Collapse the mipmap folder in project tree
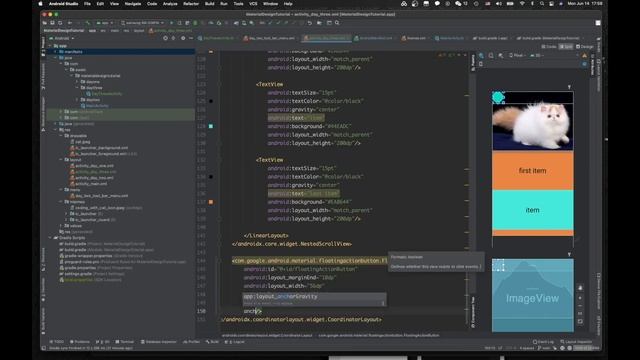Screen dimensions: 640x360 tap(61, 202)
